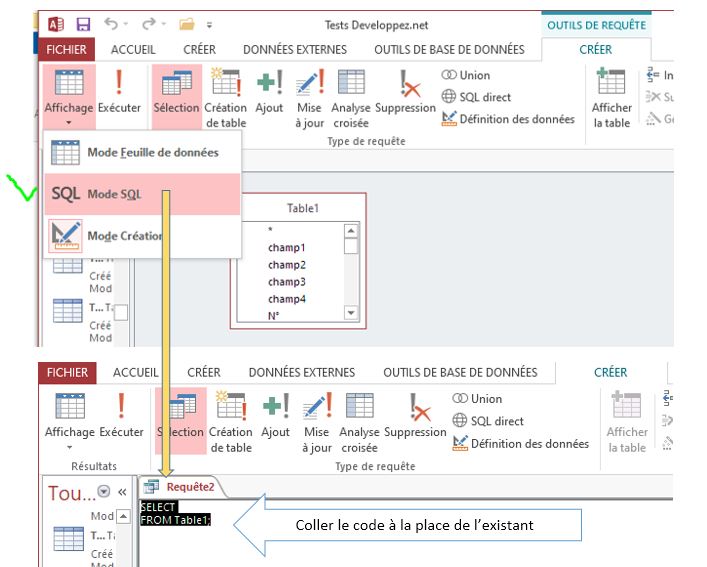Open DONNÉES EXTERNES tab in upper ribbon

tap(295, 50)
